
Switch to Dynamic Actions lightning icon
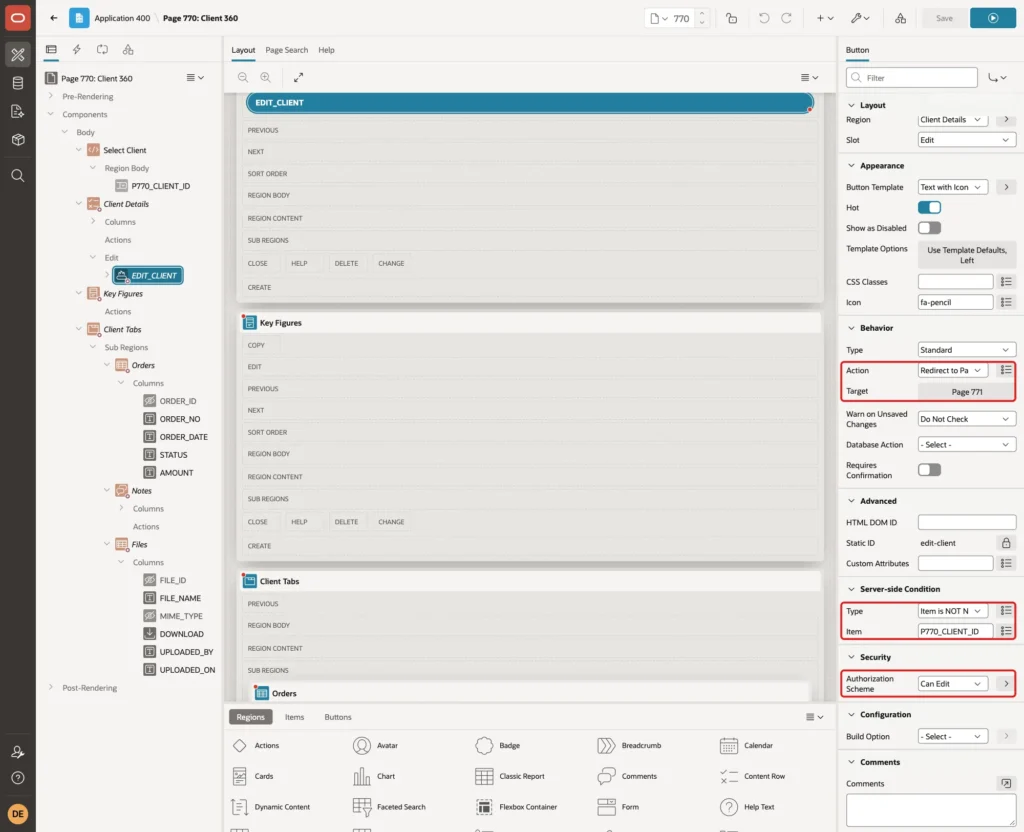tap(76, 50)
